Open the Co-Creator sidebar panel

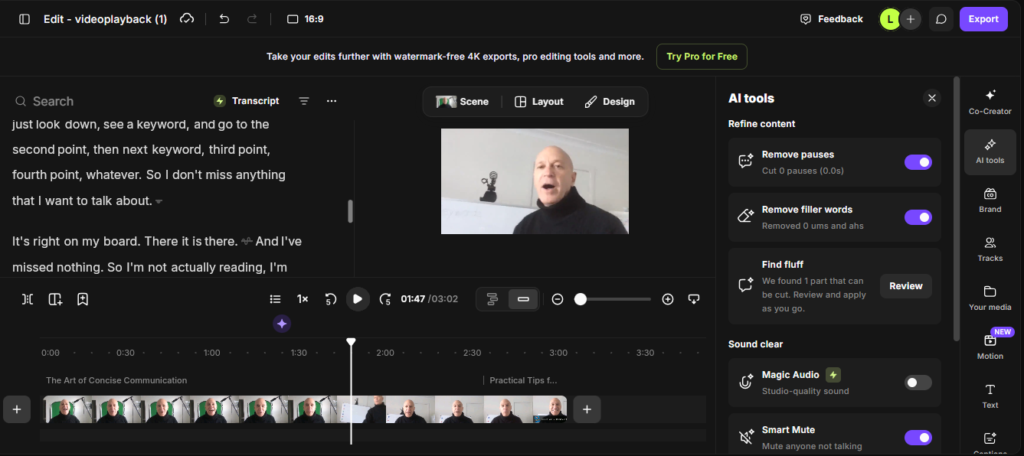coord(989,102)
